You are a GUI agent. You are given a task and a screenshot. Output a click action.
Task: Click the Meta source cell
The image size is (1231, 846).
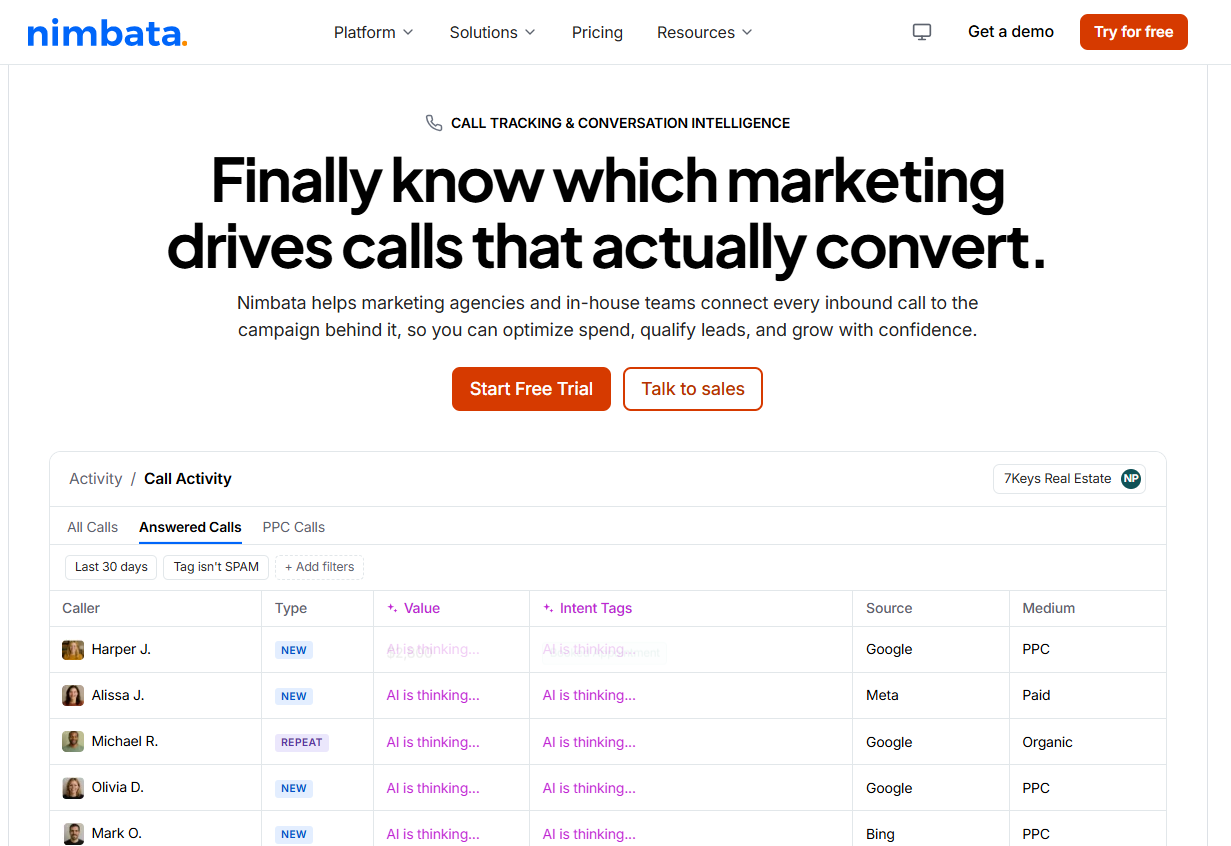point(882,695)
